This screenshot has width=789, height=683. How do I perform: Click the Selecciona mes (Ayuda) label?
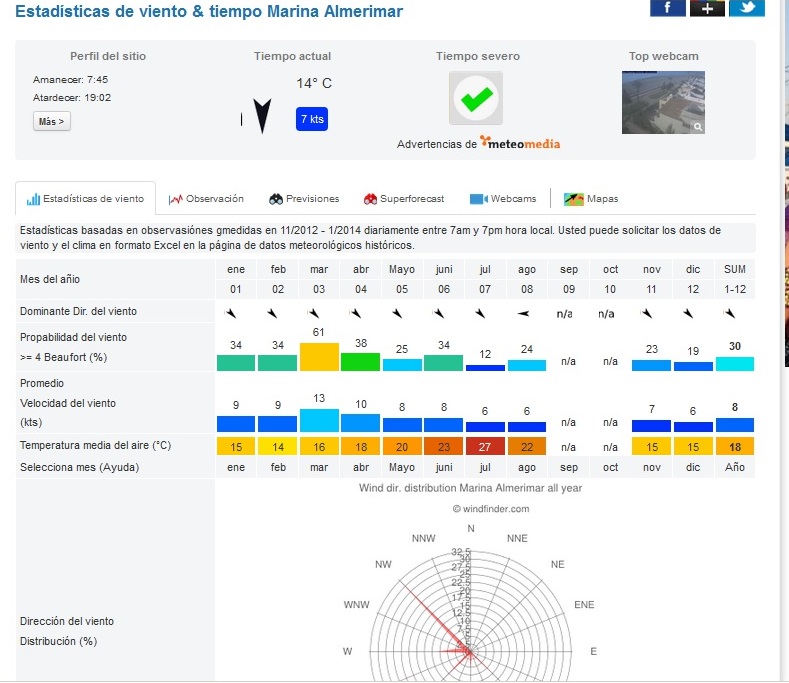tap(80, 467)
